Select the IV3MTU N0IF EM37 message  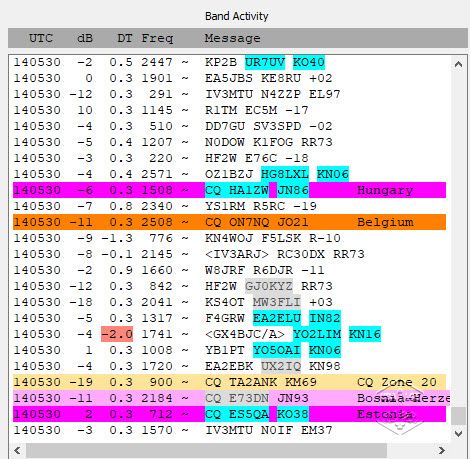point(269,430)
